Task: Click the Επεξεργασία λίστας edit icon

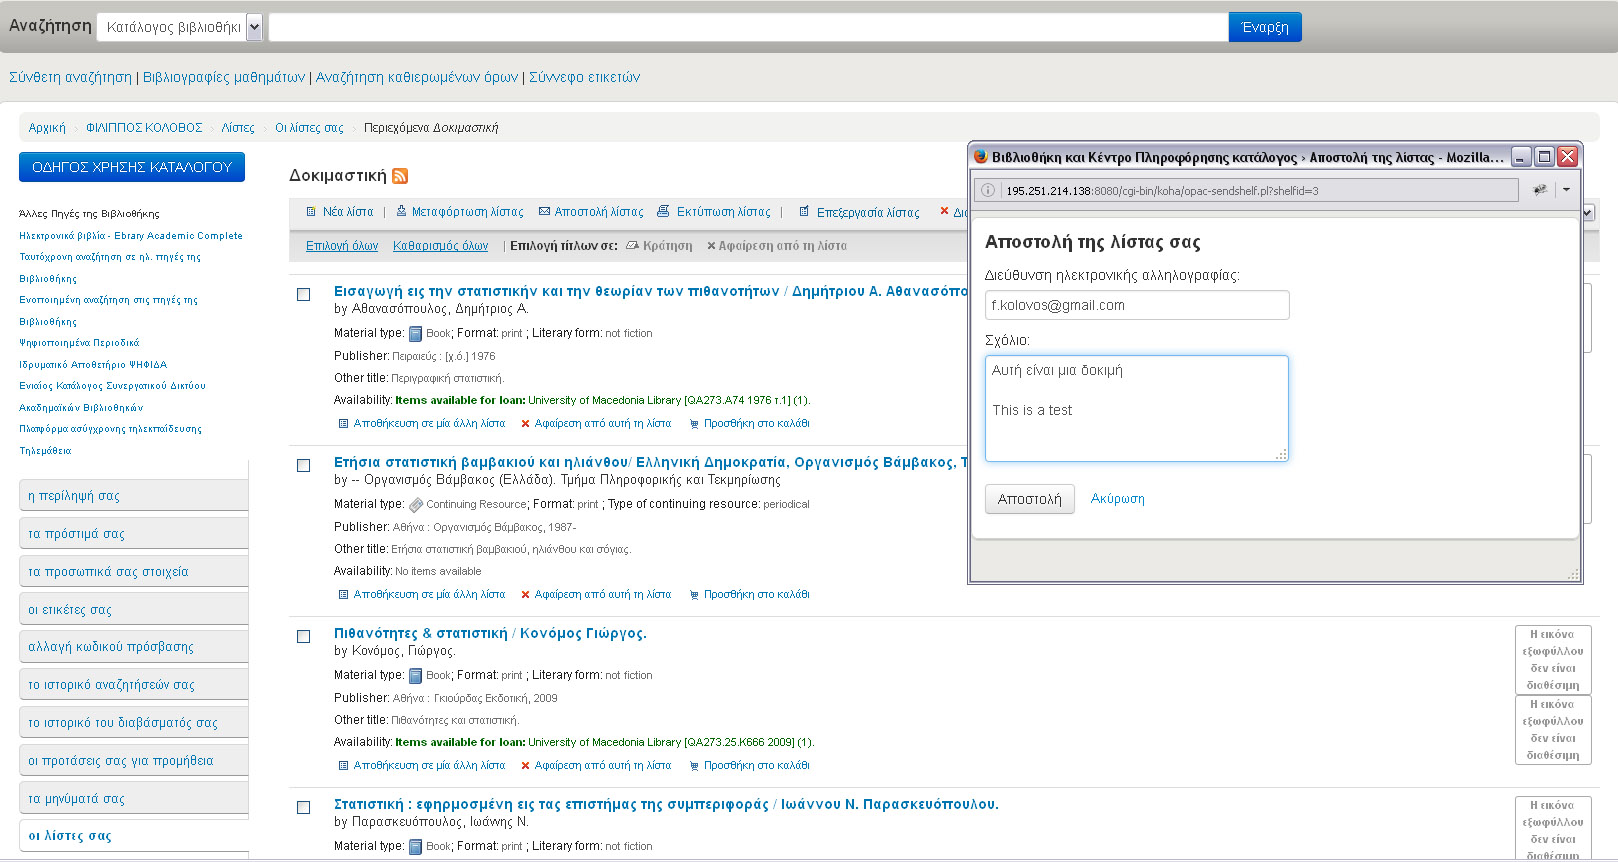Action: [804, 212]
